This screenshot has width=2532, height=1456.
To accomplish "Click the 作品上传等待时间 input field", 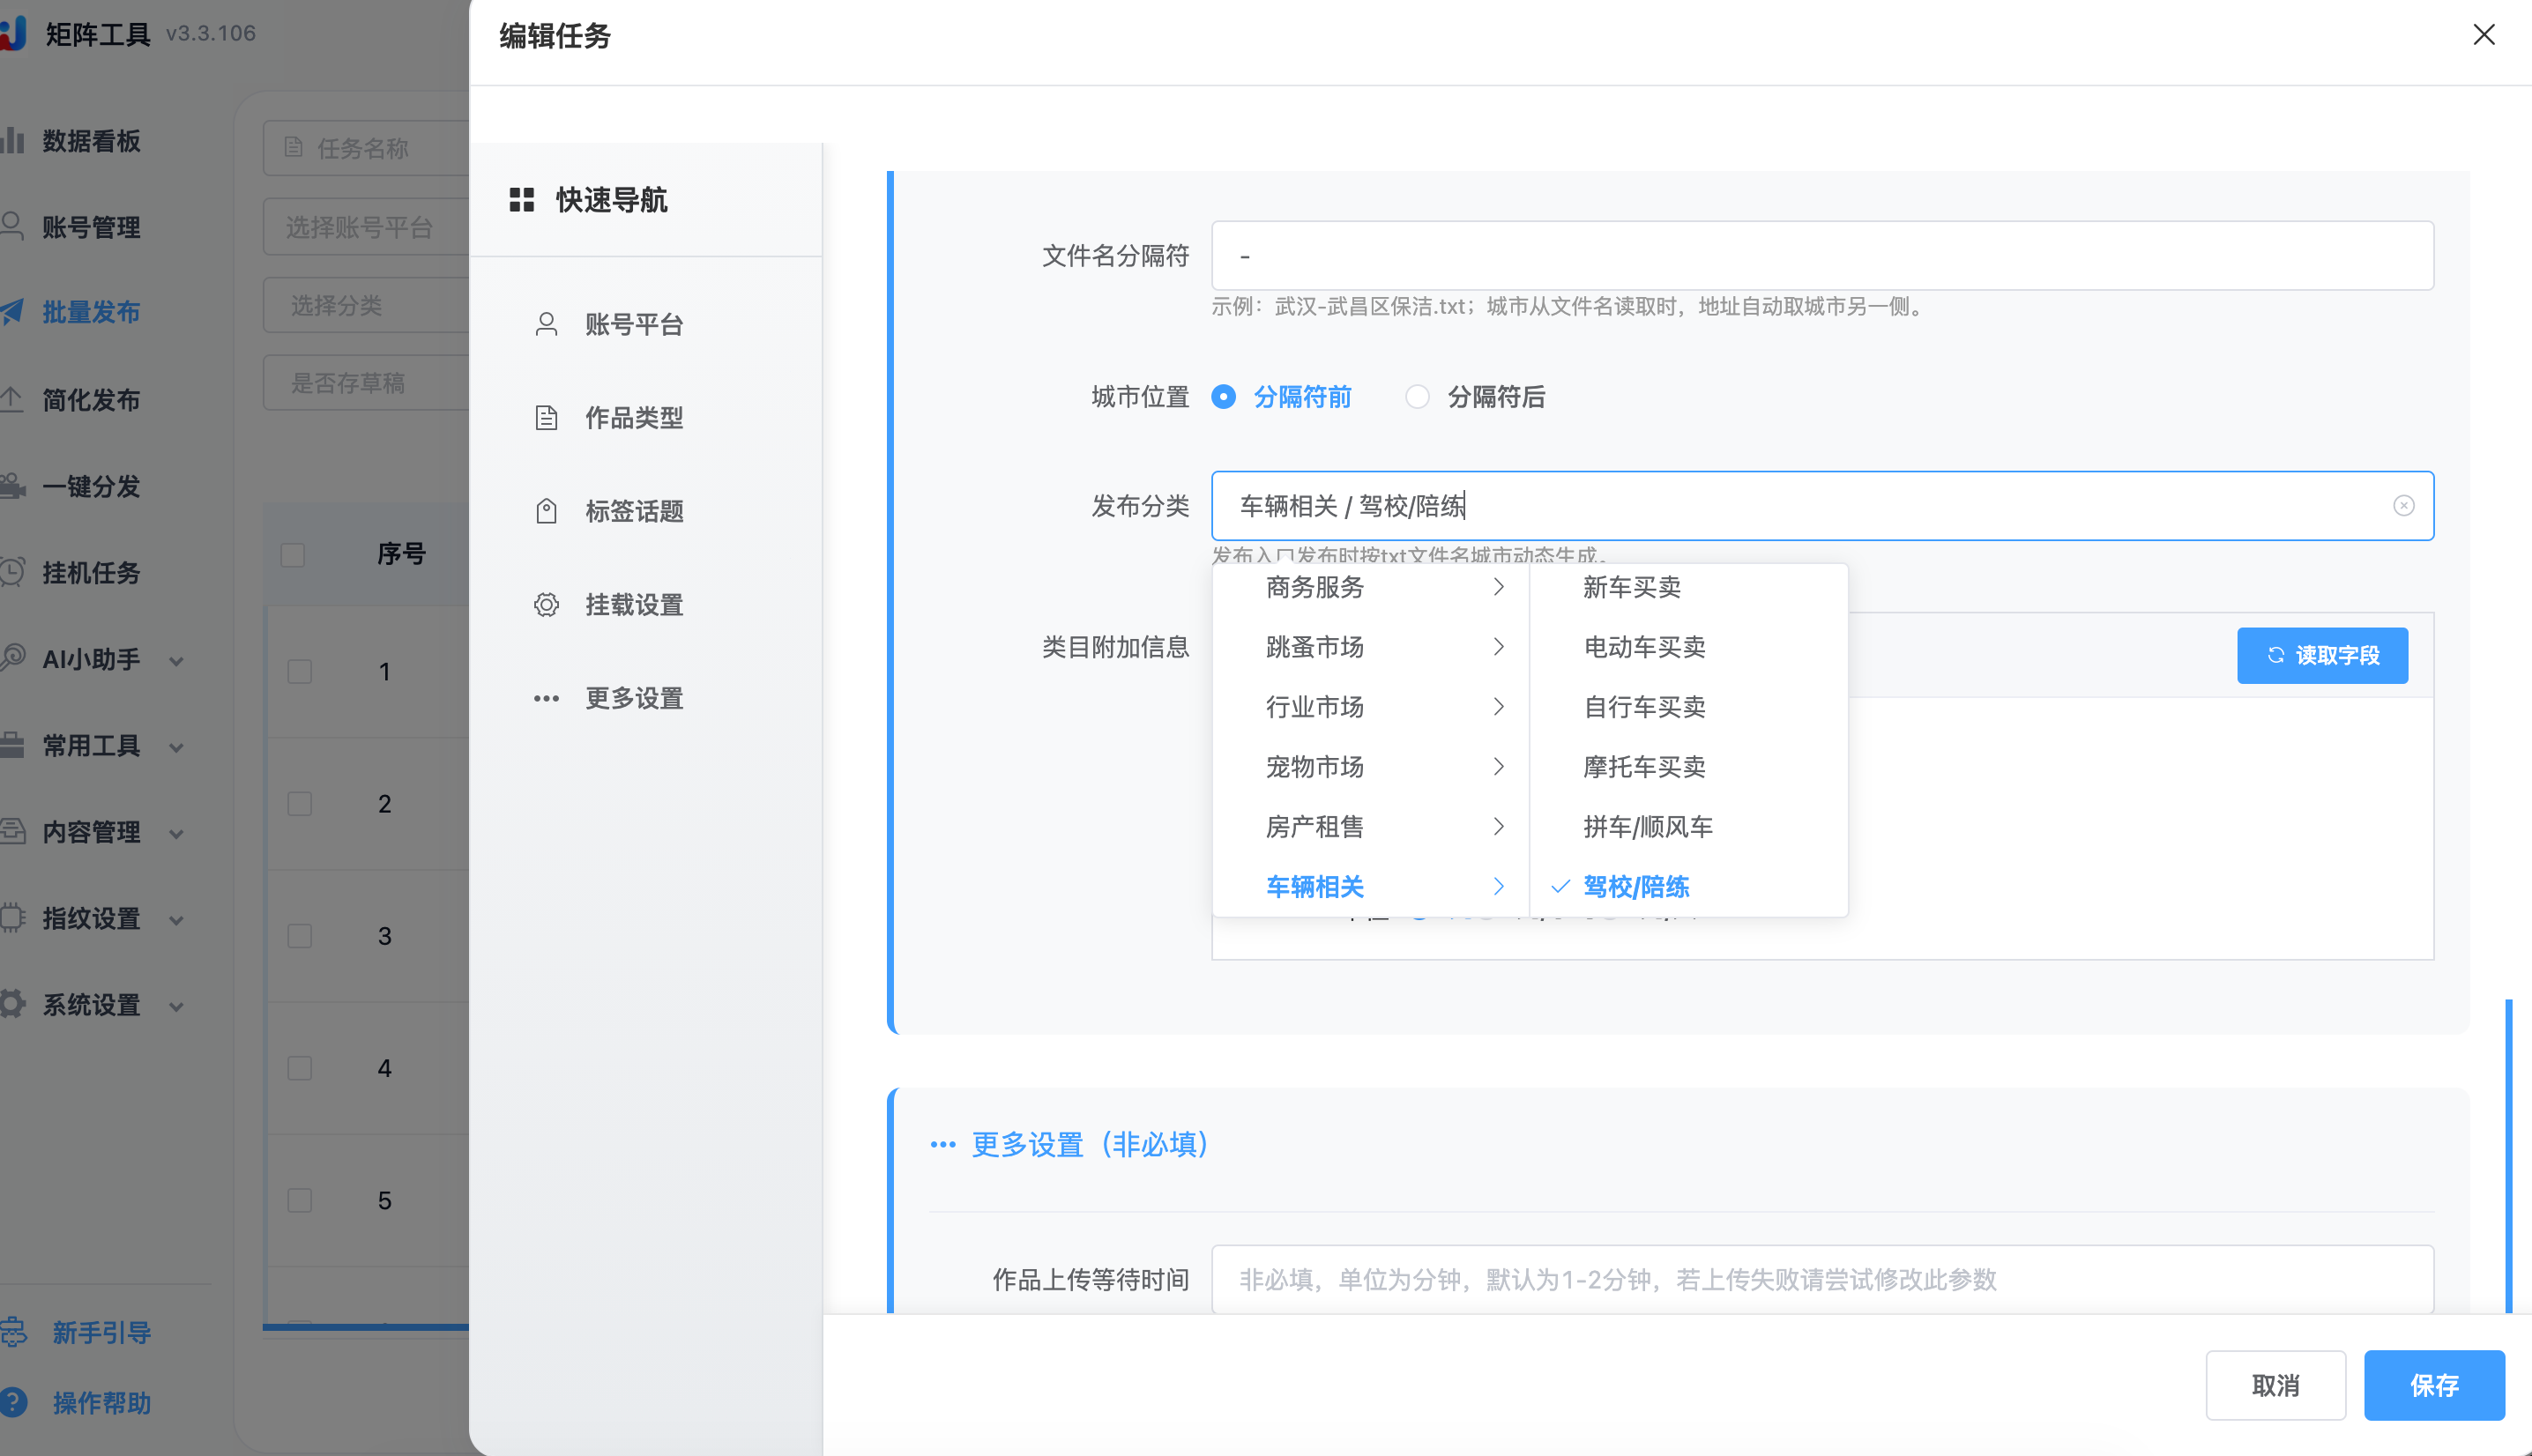I will point(1822,1279).
